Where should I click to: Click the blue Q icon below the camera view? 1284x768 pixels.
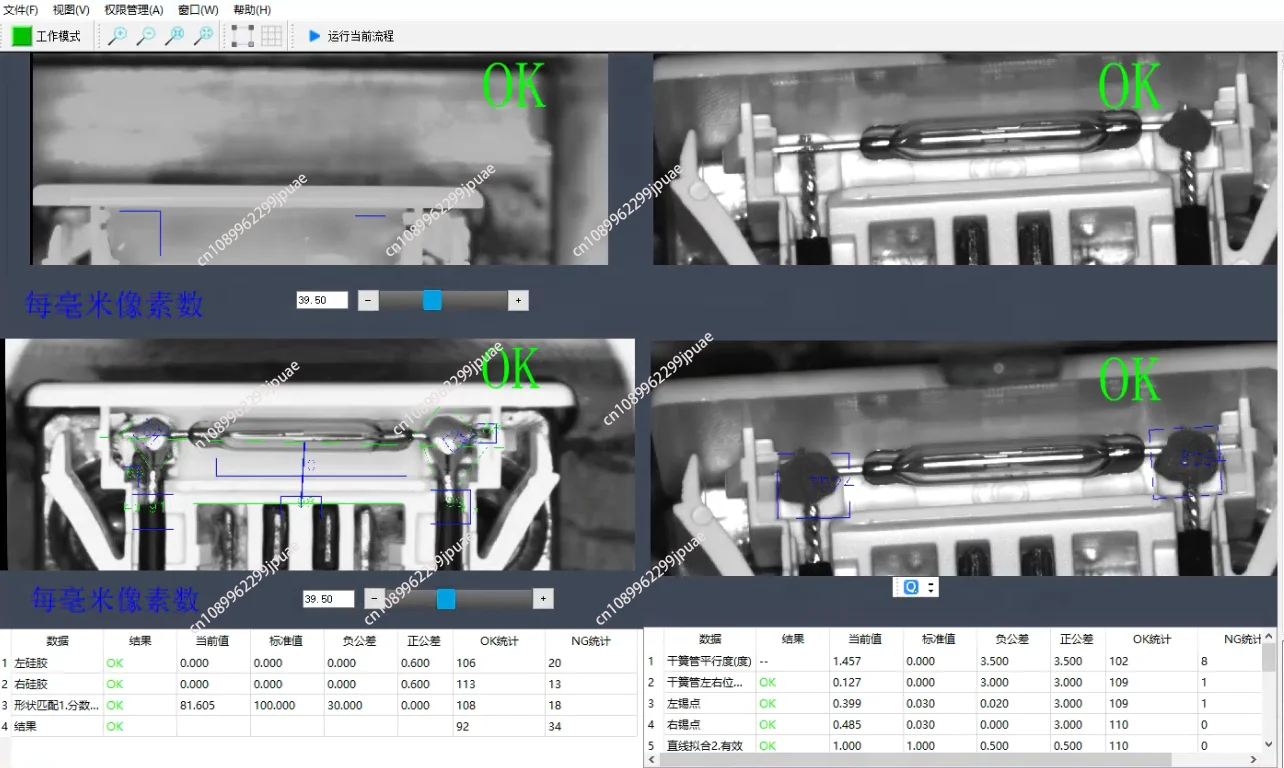pyautogui.click(x=911, y=588)
